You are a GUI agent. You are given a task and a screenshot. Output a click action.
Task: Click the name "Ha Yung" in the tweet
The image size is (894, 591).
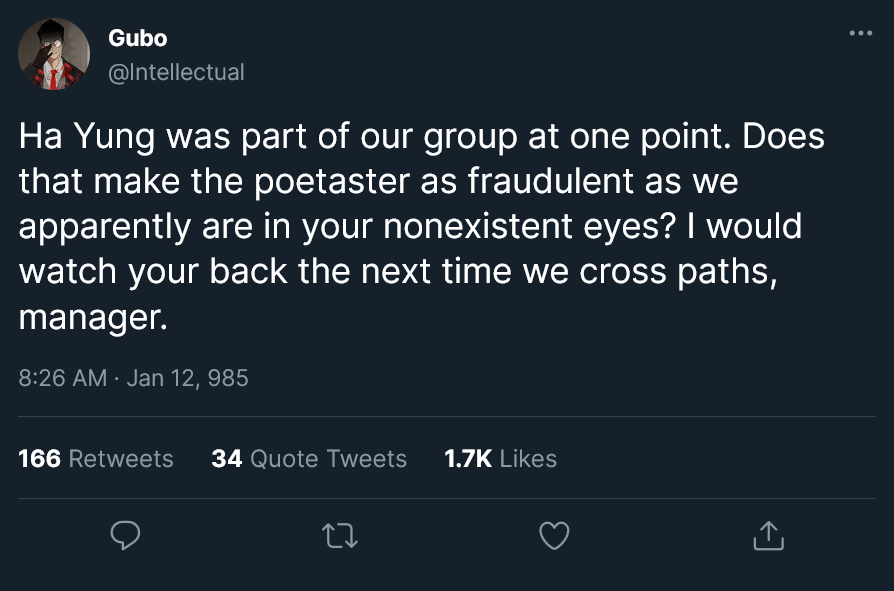pos(87,138)
